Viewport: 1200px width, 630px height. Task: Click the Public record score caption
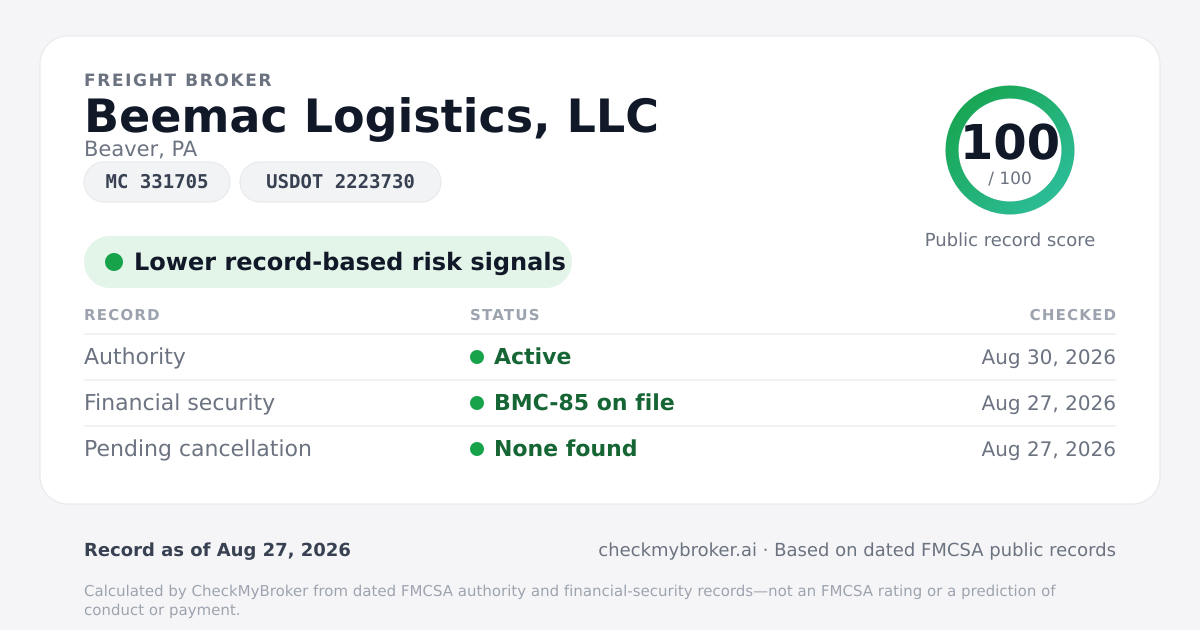pos(1010,240)
